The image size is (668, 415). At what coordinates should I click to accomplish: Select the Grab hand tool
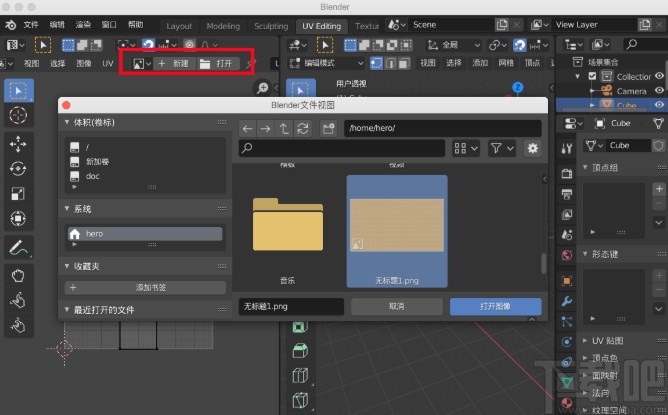(x=18, y=275)
